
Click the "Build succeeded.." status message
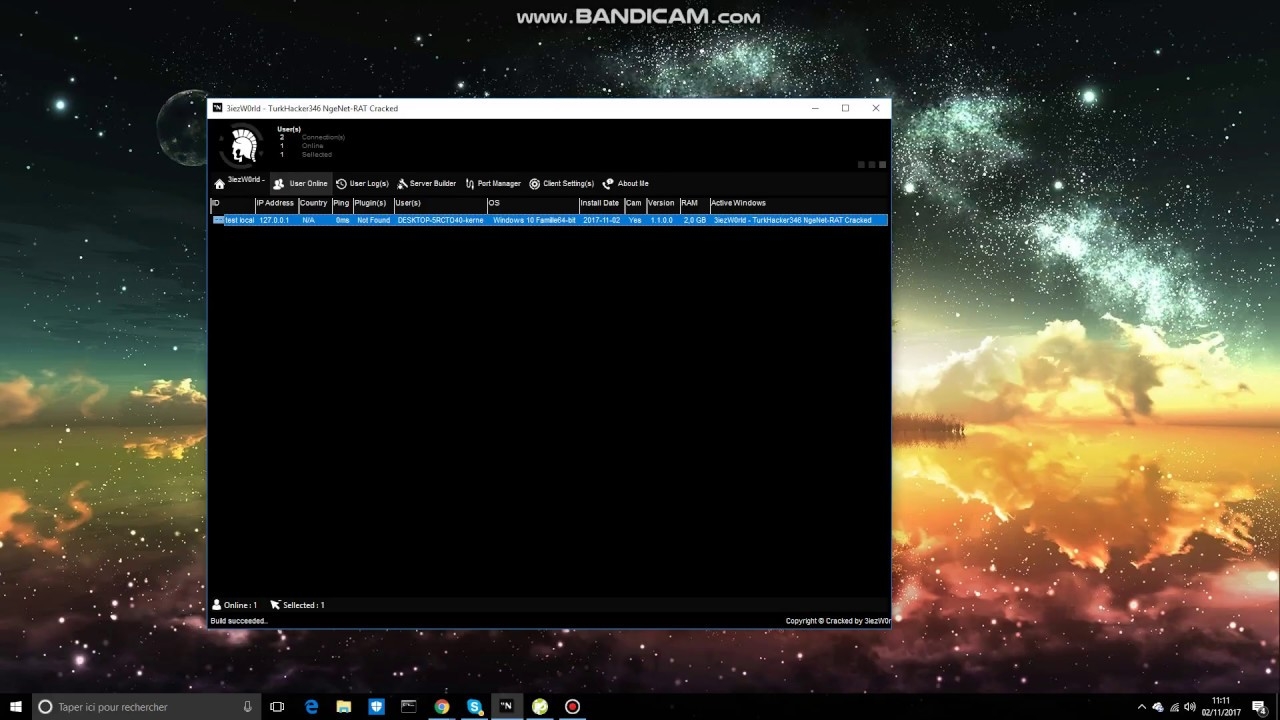[x=239, y=621]
